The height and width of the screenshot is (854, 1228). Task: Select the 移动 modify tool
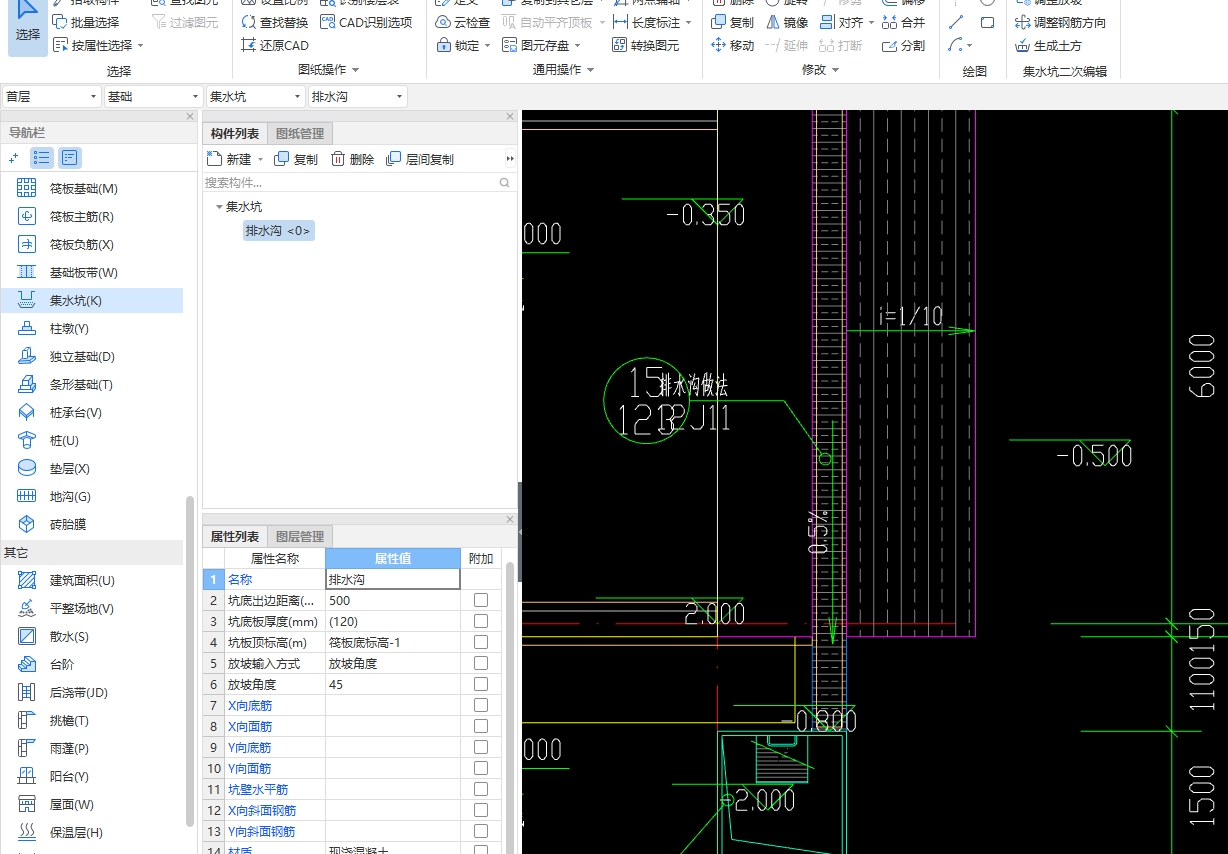pyautogui.click(x=733, y=45)
